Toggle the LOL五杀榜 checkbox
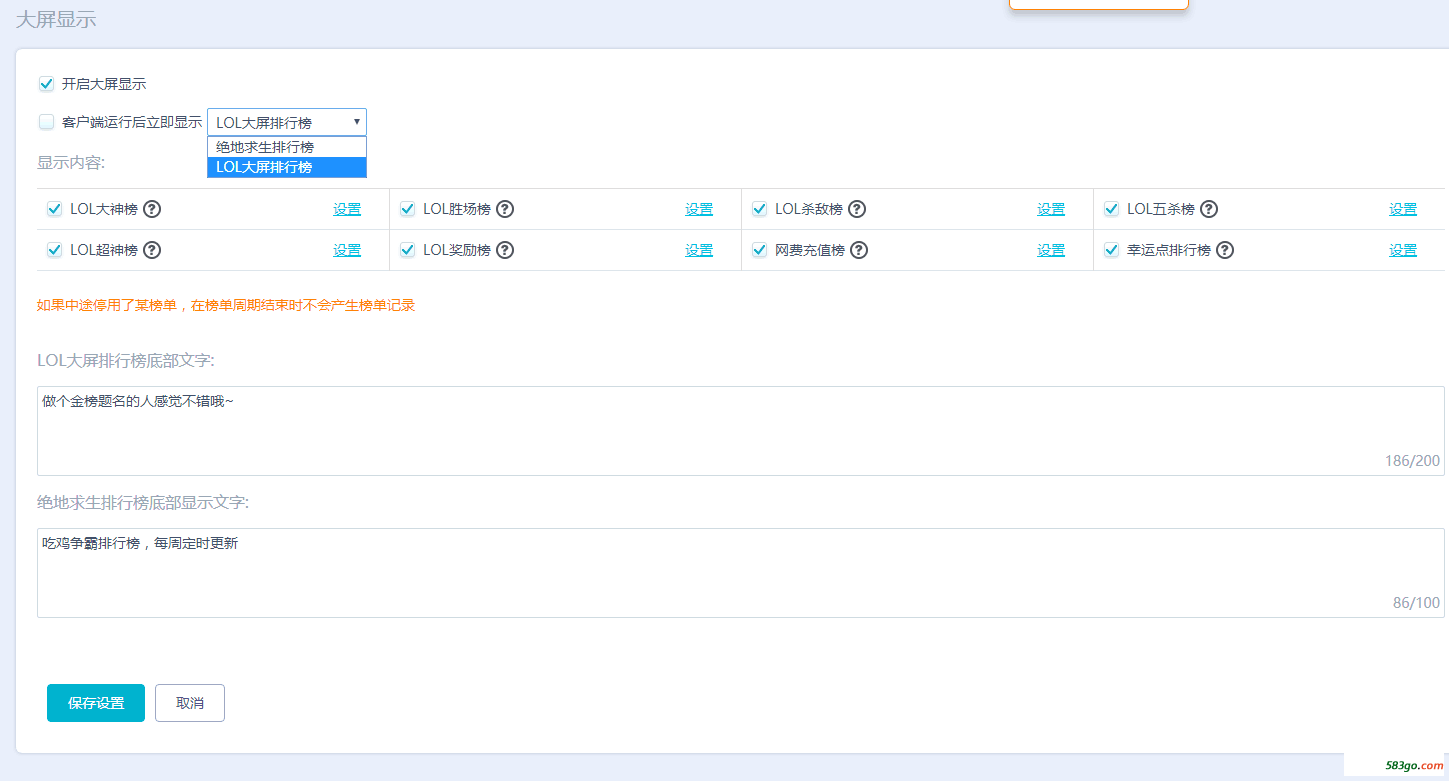The image size is (1449, 781). [1112, 209]
